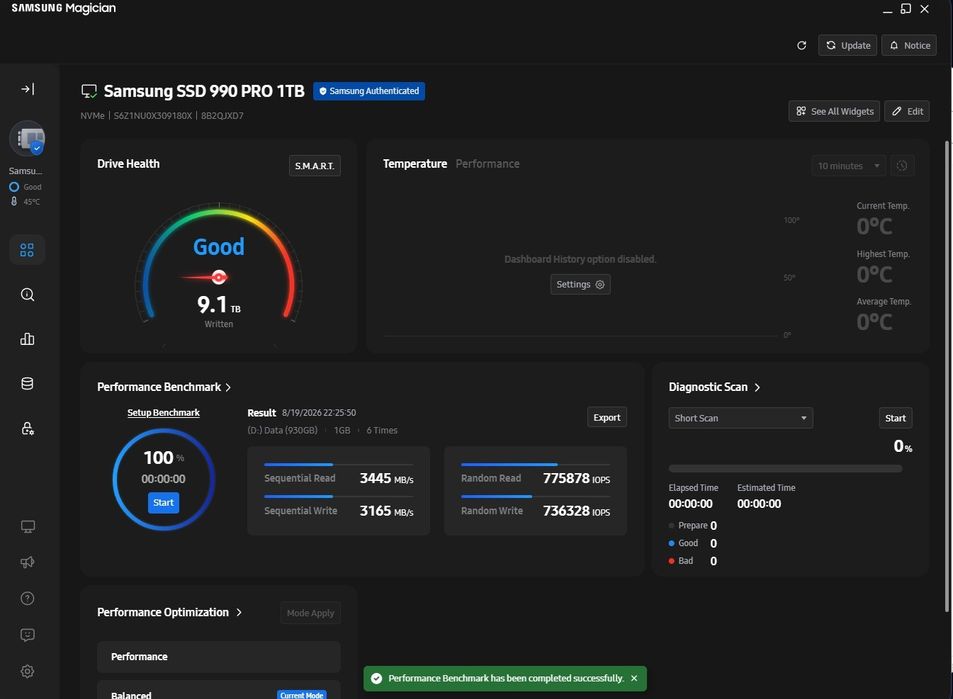Click the Update button
The width and height of the screenshot is (953, 699).
(x=848, y=46)
